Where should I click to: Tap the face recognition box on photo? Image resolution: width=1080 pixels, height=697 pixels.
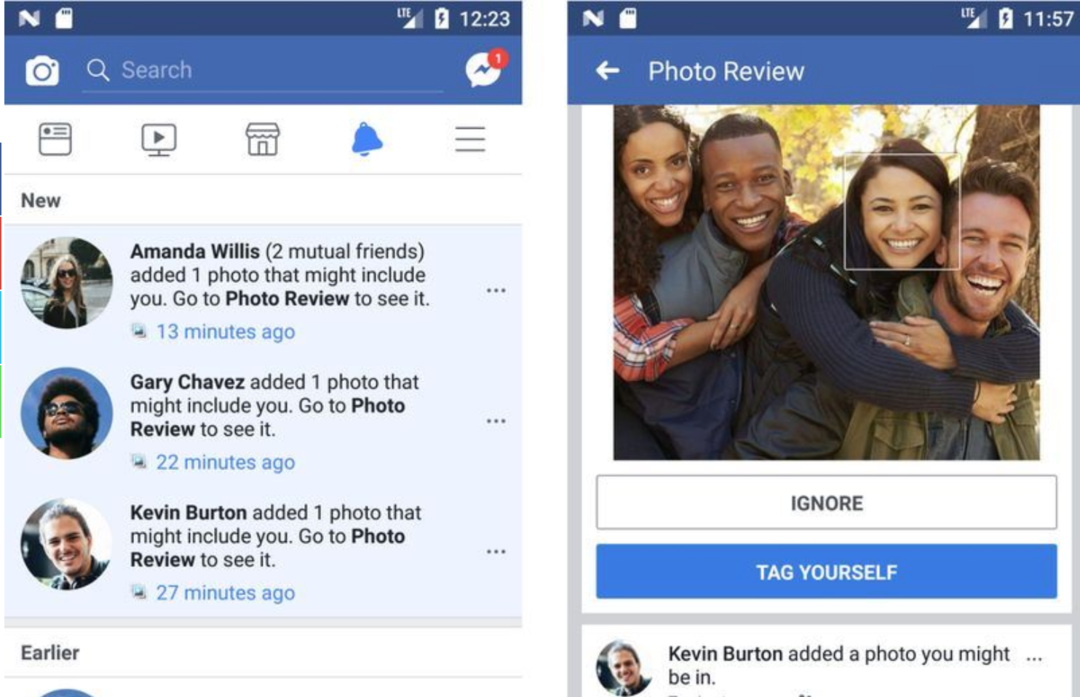coord(902,211)
